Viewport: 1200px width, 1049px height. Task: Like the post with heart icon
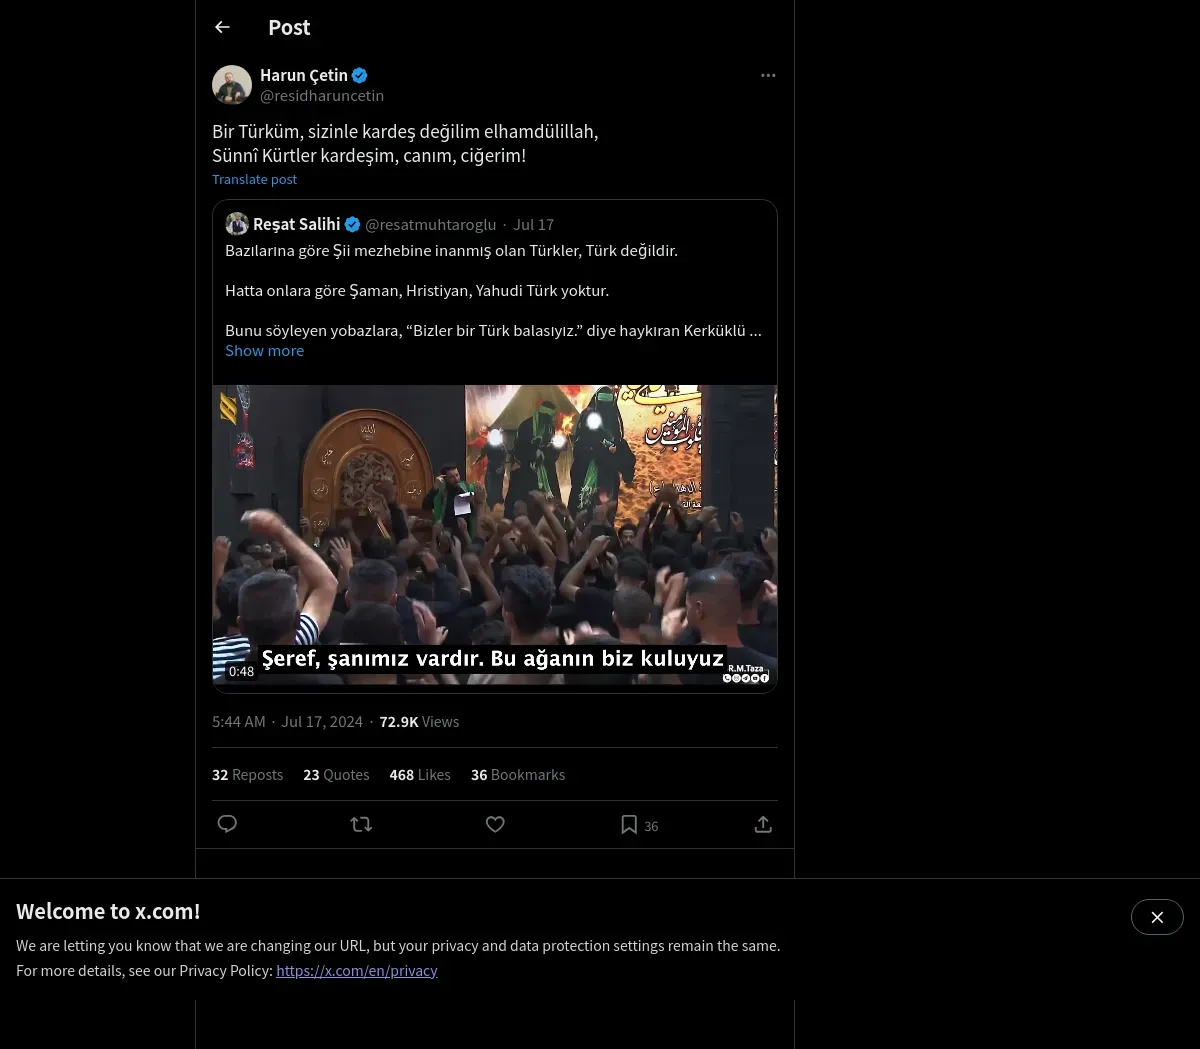click(495, 824)
